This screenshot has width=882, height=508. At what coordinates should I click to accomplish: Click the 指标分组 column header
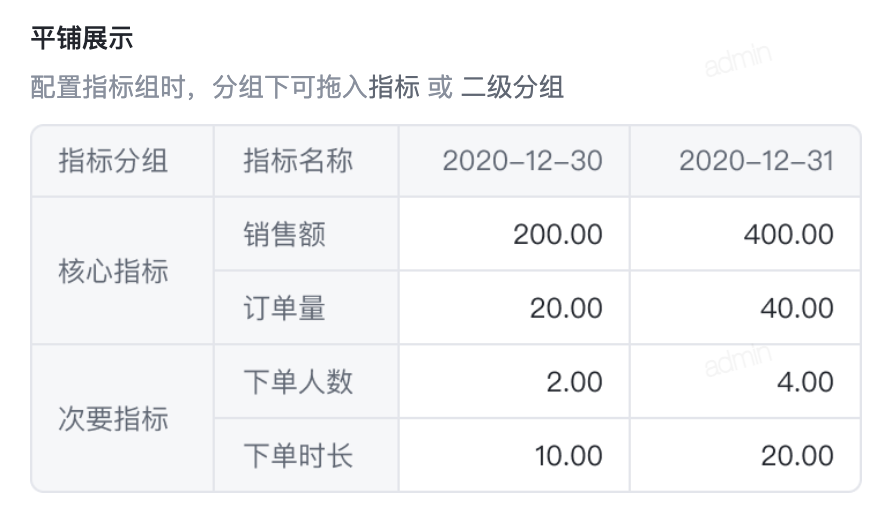tap(123, 161)
